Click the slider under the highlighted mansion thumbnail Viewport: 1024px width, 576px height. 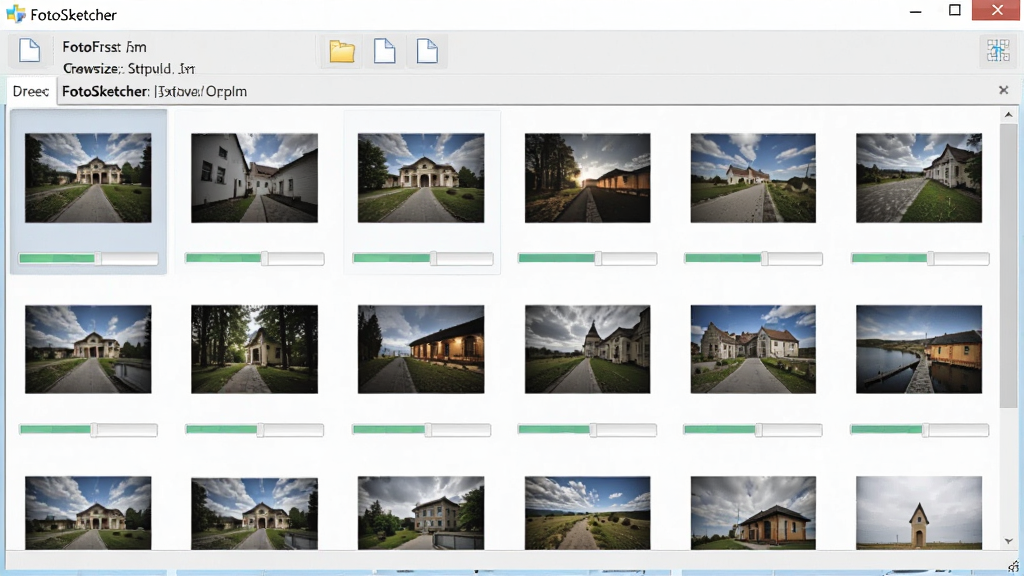[x=88, y=259]
